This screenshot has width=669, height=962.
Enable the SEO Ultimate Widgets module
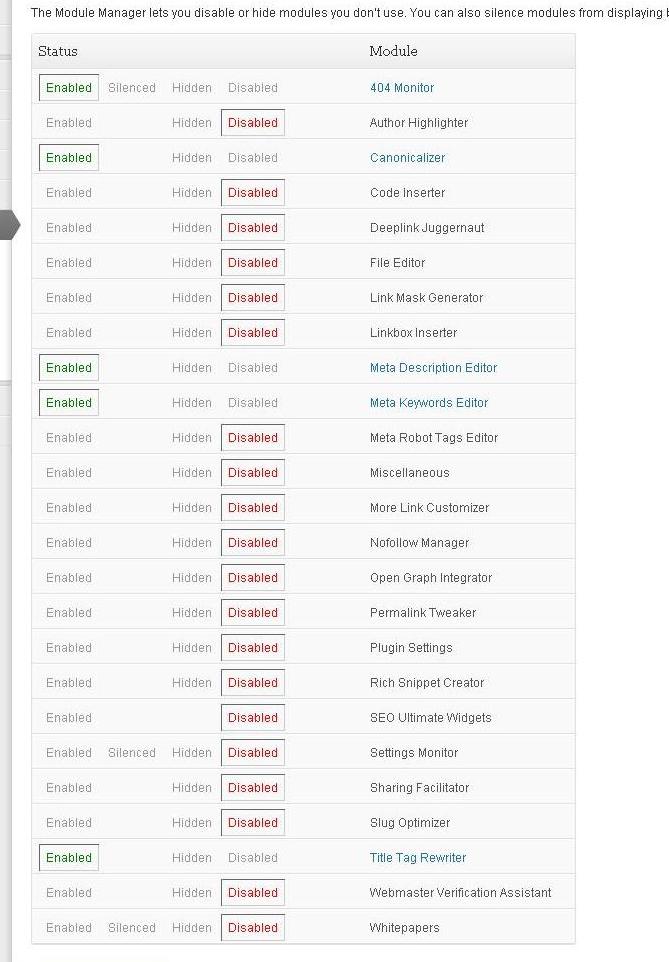pyautogui.click(x=69, y=718)
